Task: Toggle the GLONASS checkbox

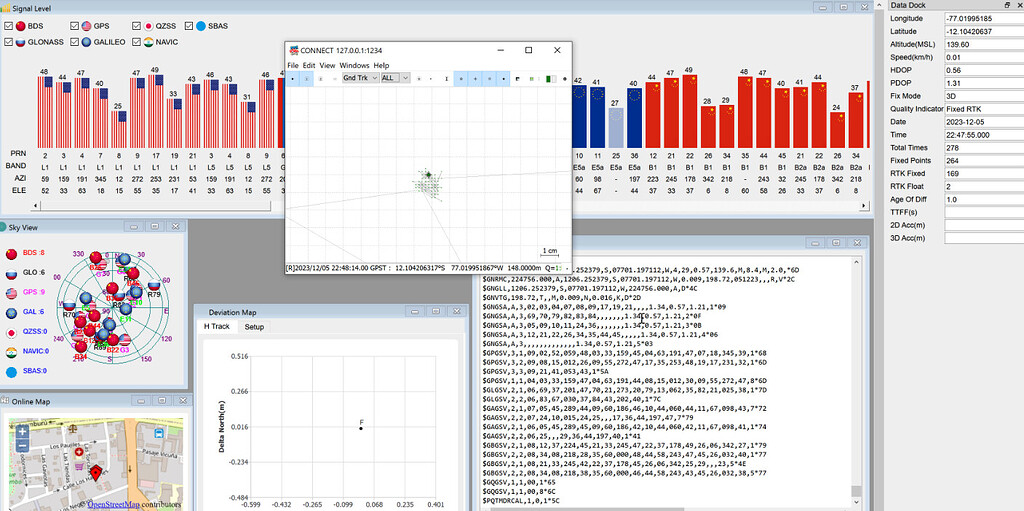Action: point(9,42)
